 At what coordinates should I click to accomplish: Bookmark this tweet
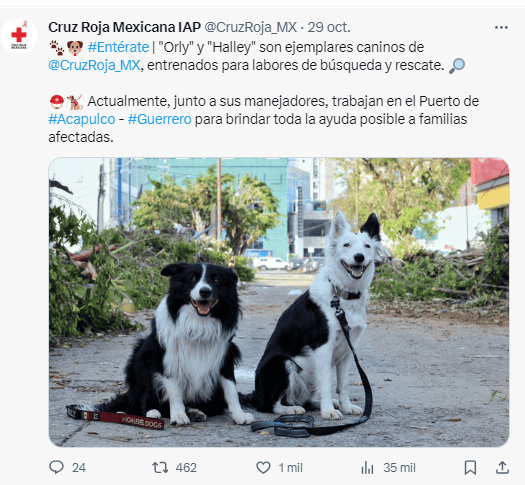470,468
